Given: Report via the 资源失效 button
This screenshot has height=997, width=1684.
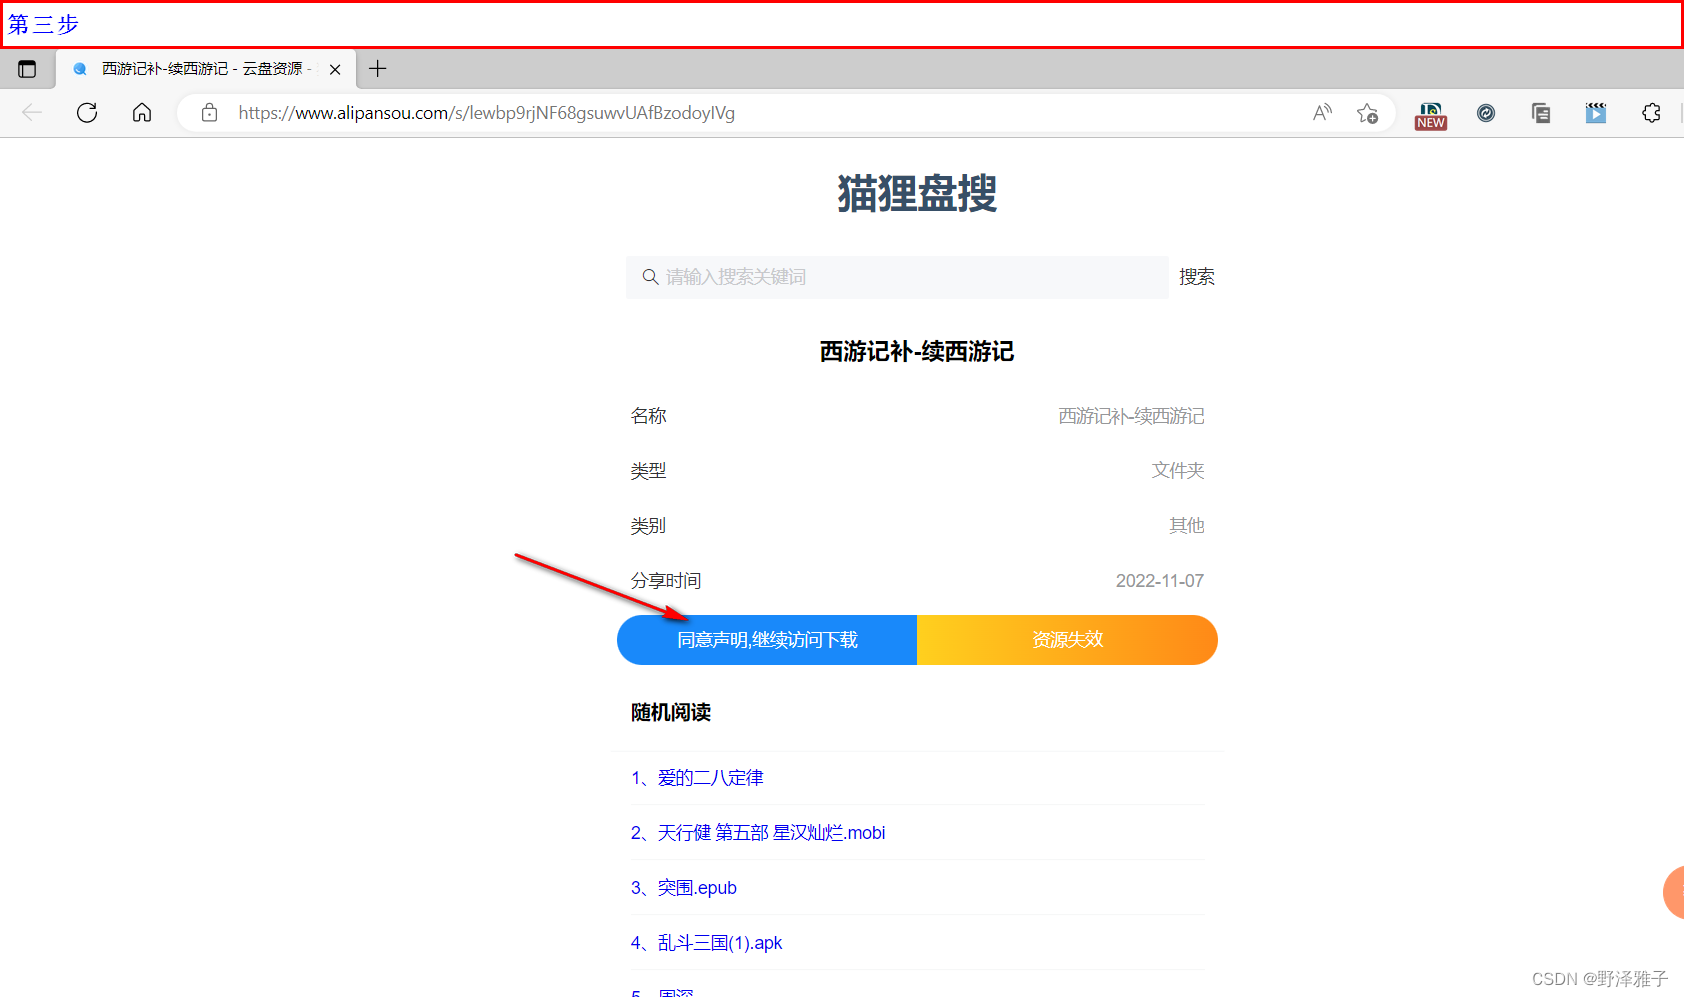Looking at the screenshot, I should click(x=1067, y=640).
